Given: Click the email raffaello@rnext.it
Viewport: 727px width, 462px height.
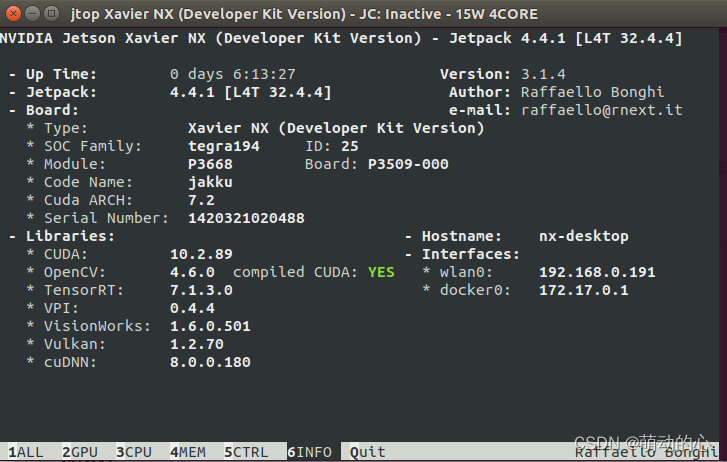Looking at the screenshot, I should point(601,110).
